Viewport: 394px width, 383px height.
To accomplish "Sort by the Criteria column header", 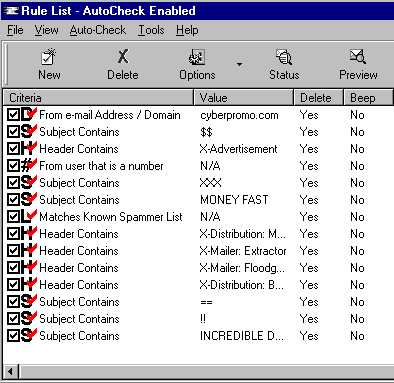I will point(98,98).
